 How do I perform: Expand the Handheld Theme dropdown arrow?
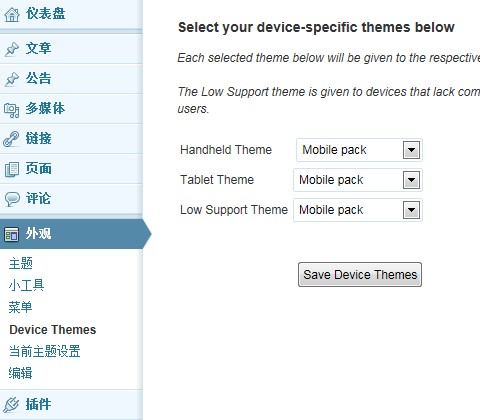(411, 150)
